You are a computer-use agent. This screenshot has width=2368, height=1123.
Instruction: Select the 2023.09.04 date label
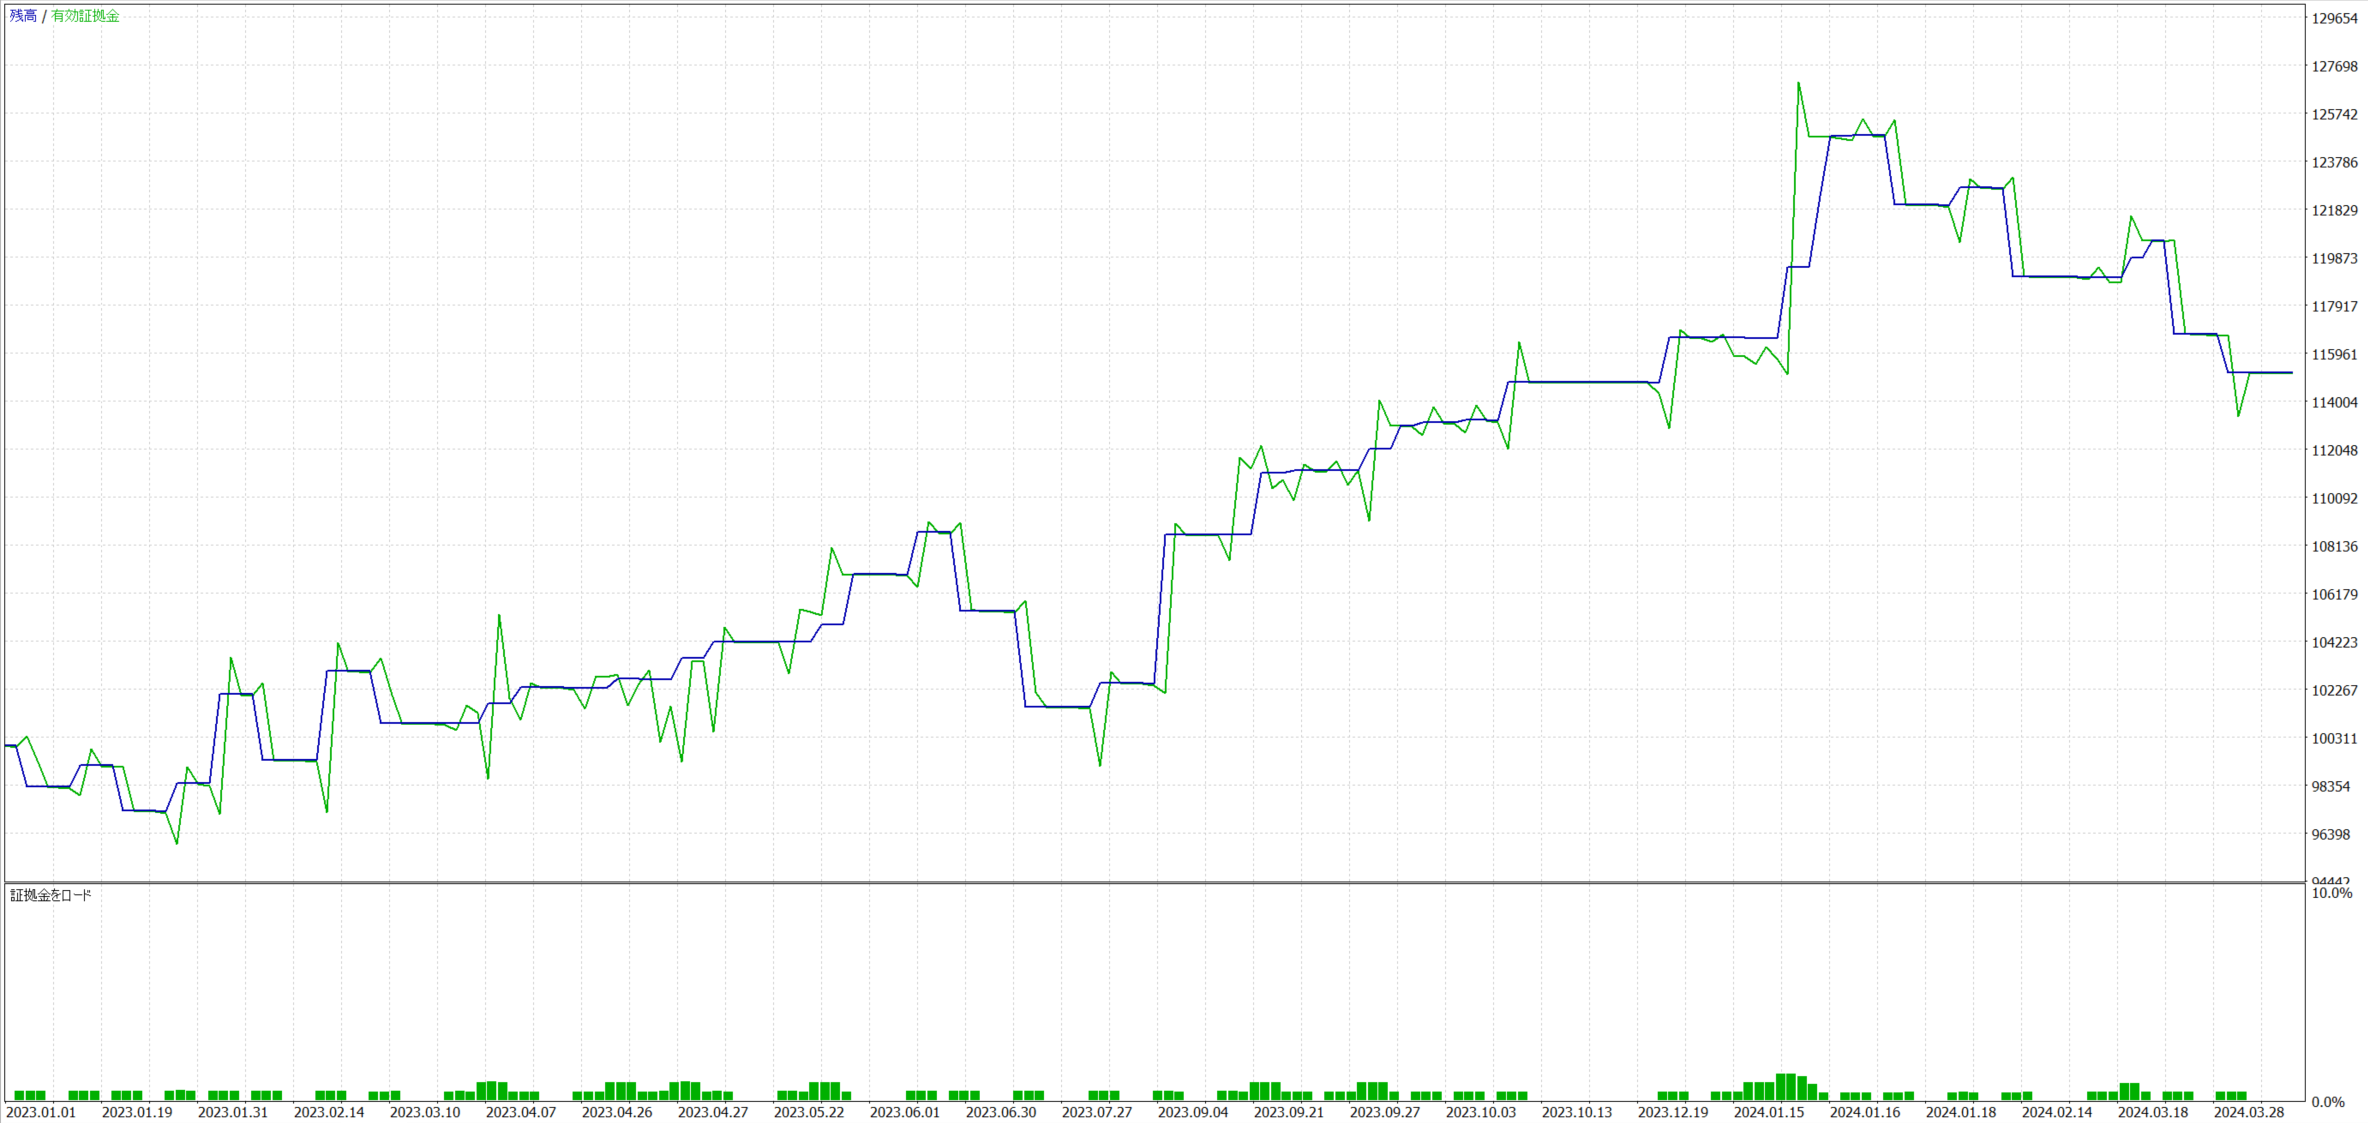click(1193, 1112)
